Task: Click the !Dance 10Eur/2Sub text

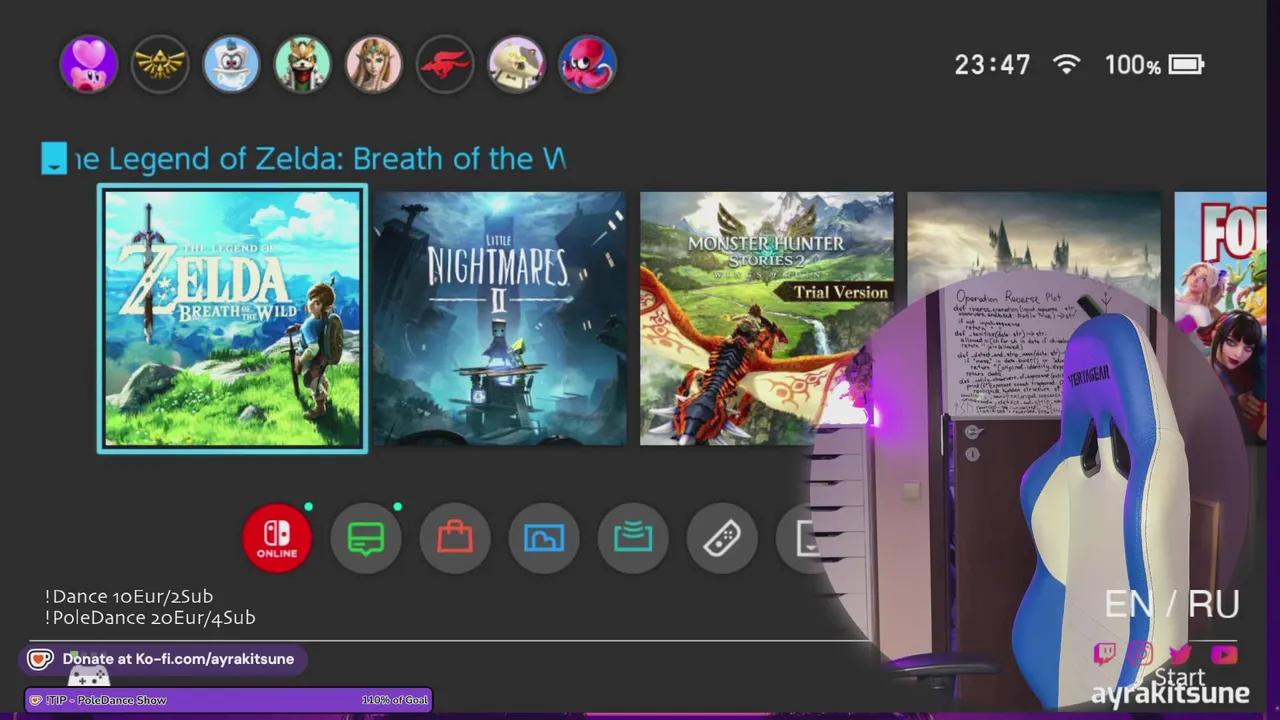Action: (x=129, y=596)
